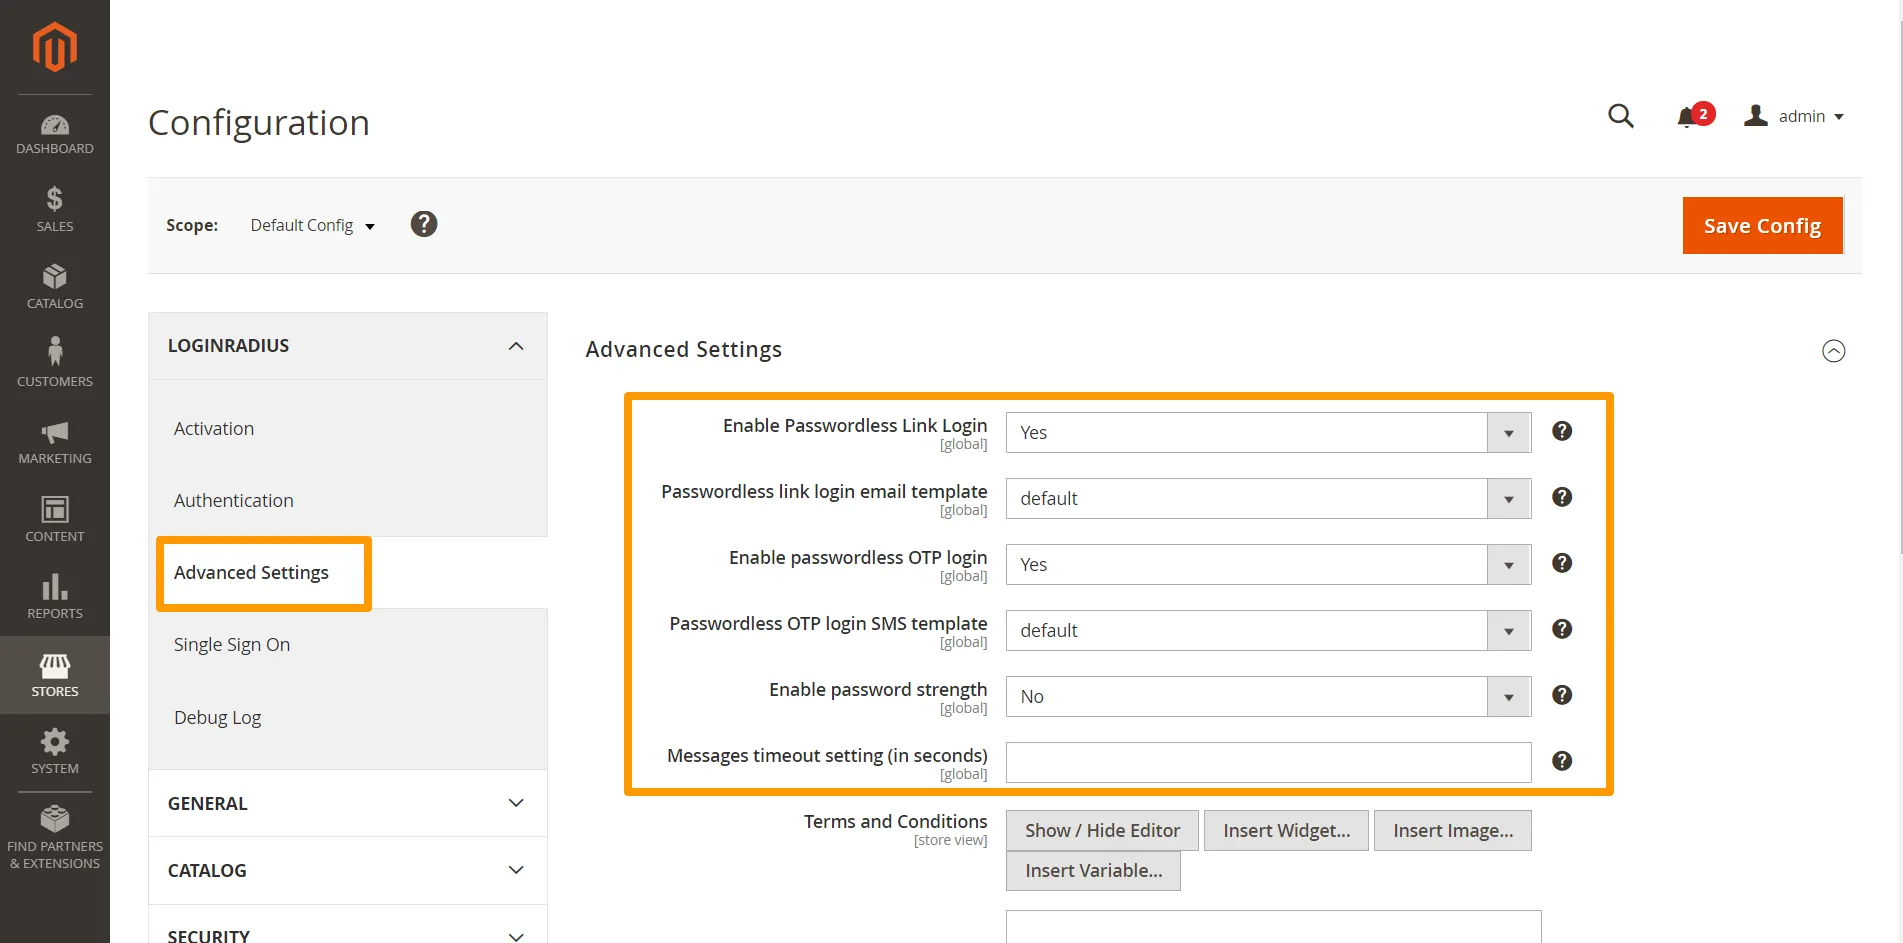Select the Authentication tab under LoginRadius
1903x943 pixels.
(234, 501)
